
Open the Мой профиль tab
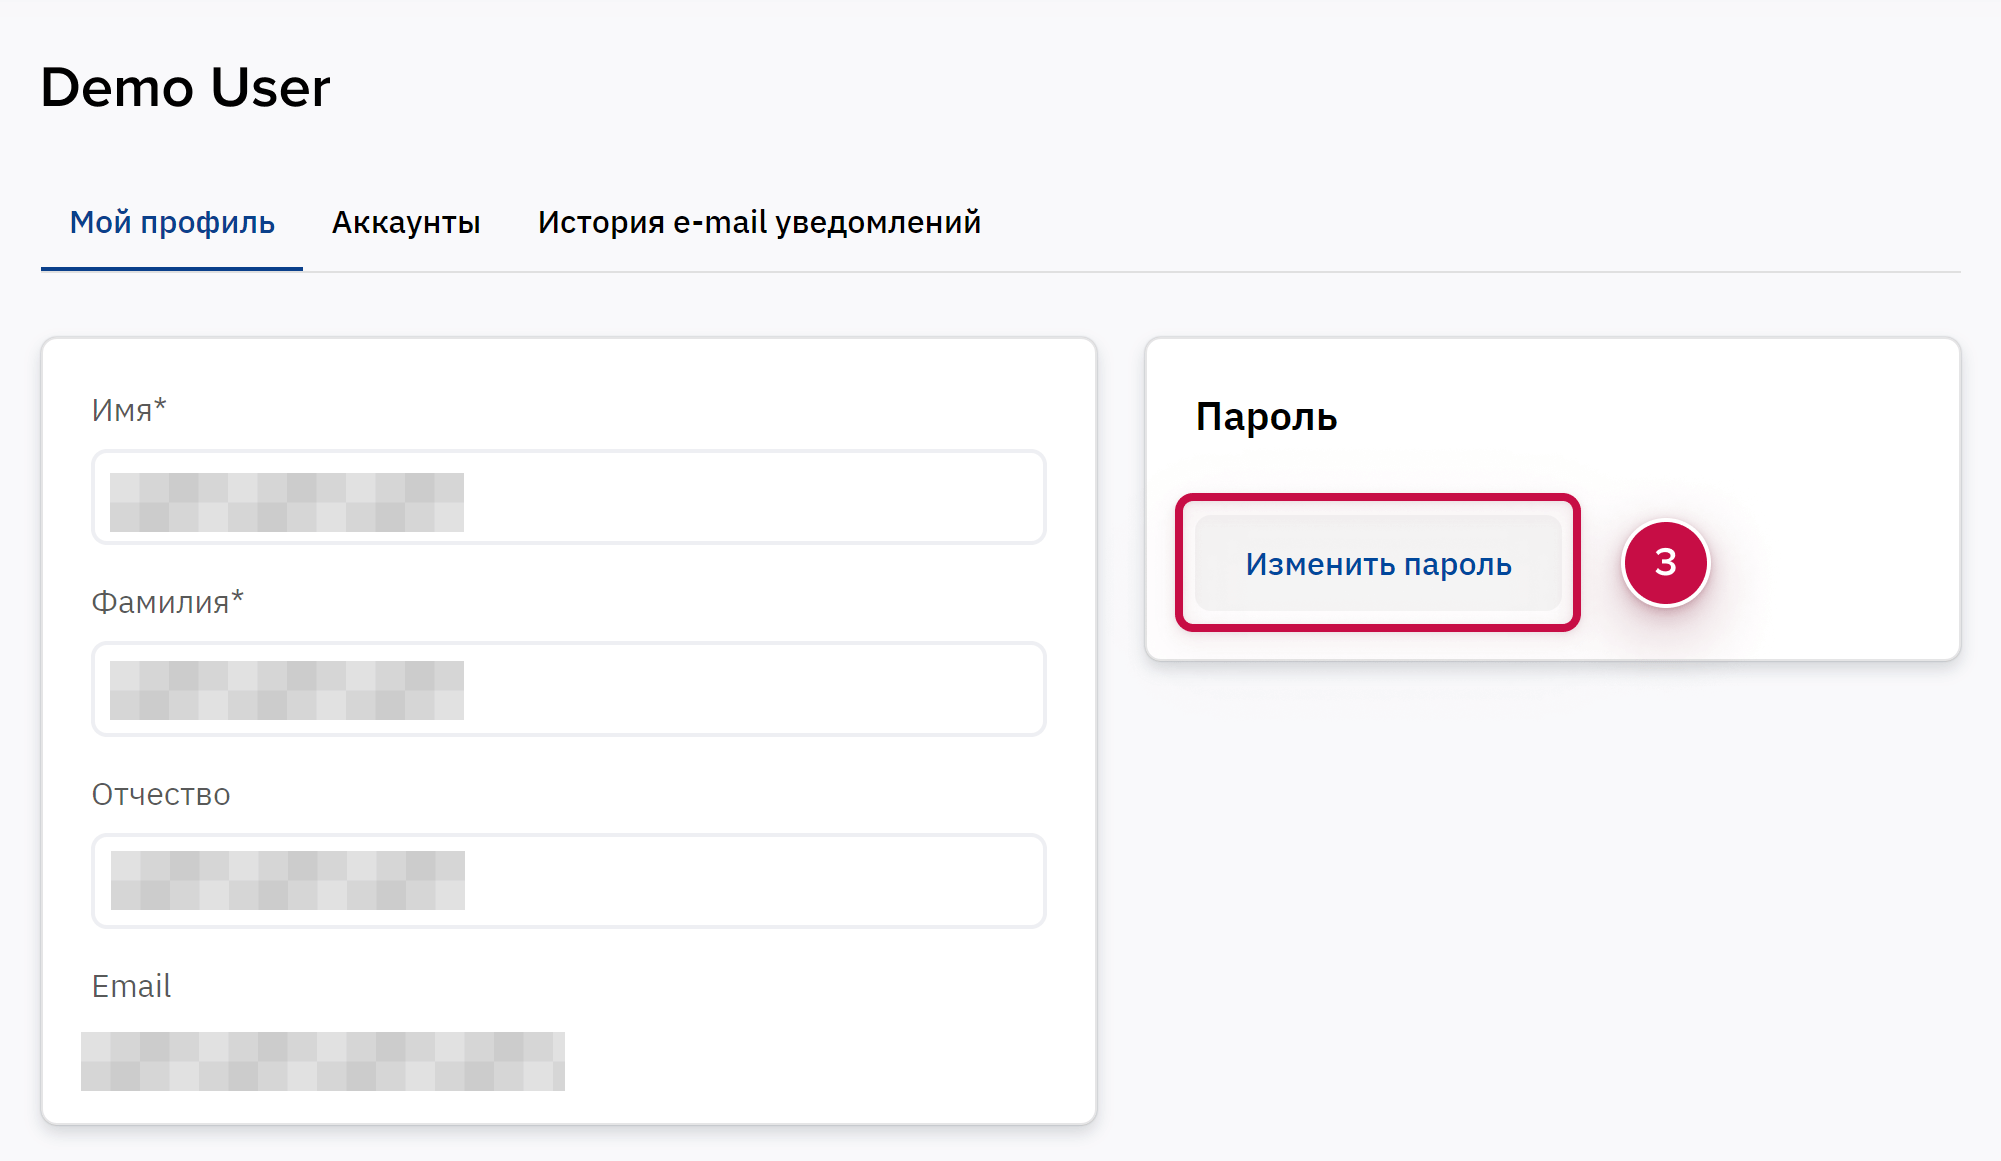[x=172, y=223]
